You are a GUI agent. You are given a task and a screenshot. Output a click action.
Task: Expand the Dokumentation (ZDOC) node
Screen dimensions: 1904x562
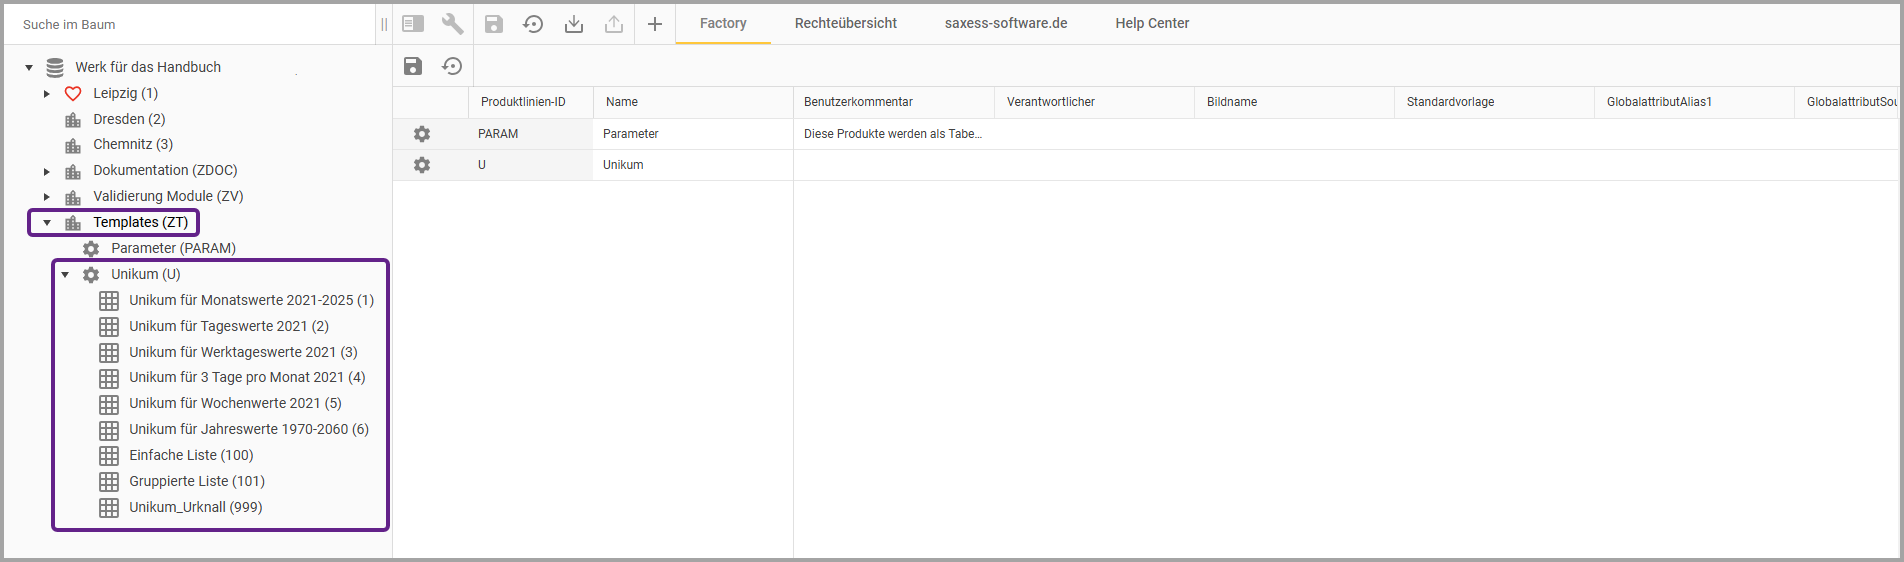coord(47,171)
